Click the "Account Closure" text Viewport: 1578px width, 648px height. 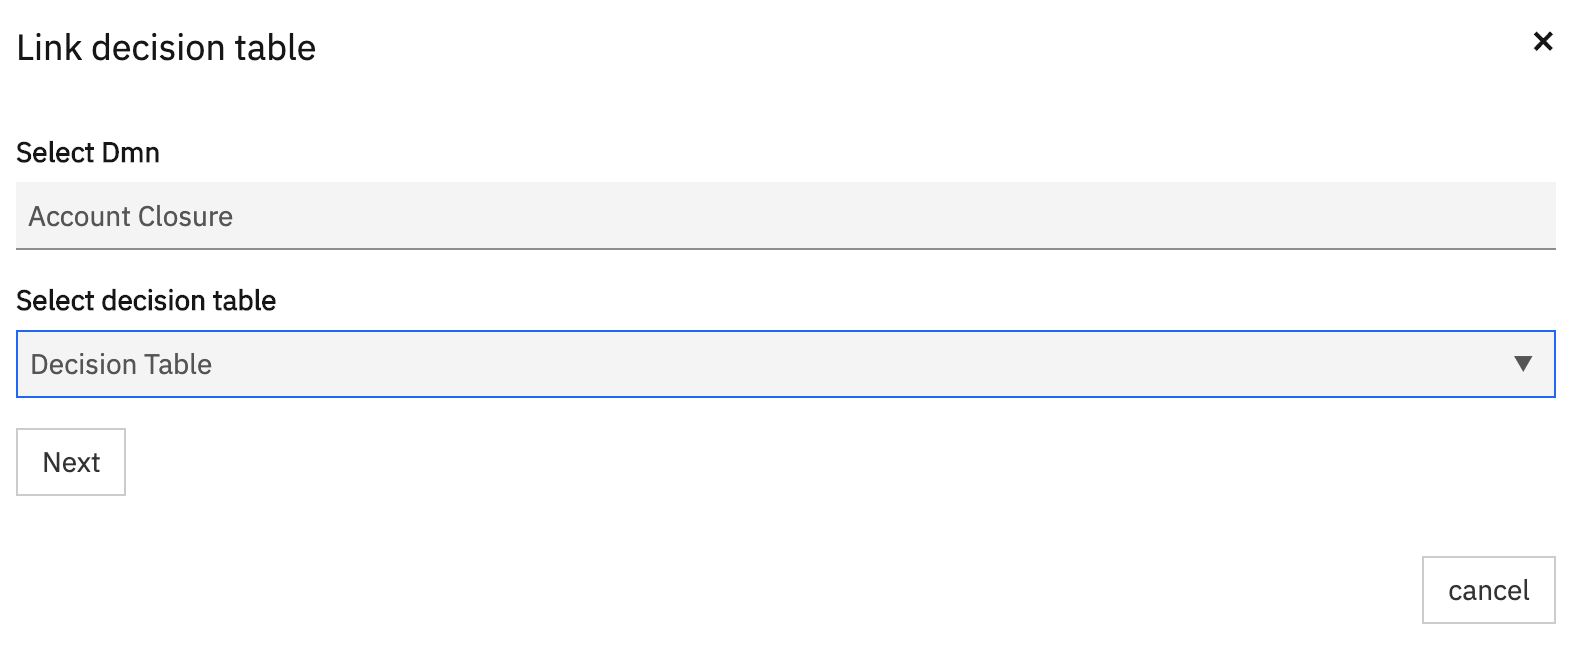click(x=131, y=216)
